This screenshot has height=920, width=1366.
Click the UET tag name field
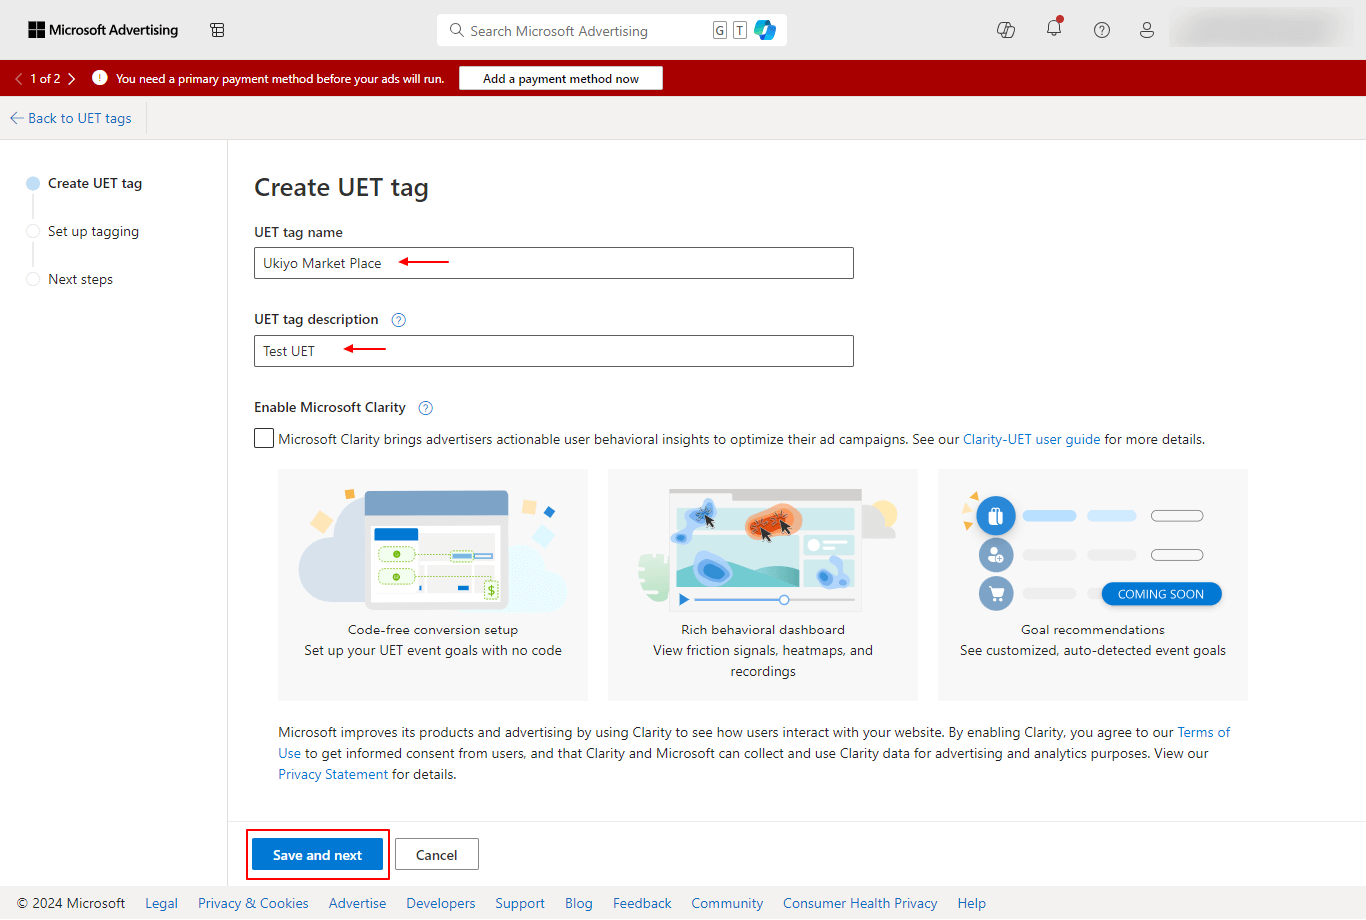(x=554, y=263)
